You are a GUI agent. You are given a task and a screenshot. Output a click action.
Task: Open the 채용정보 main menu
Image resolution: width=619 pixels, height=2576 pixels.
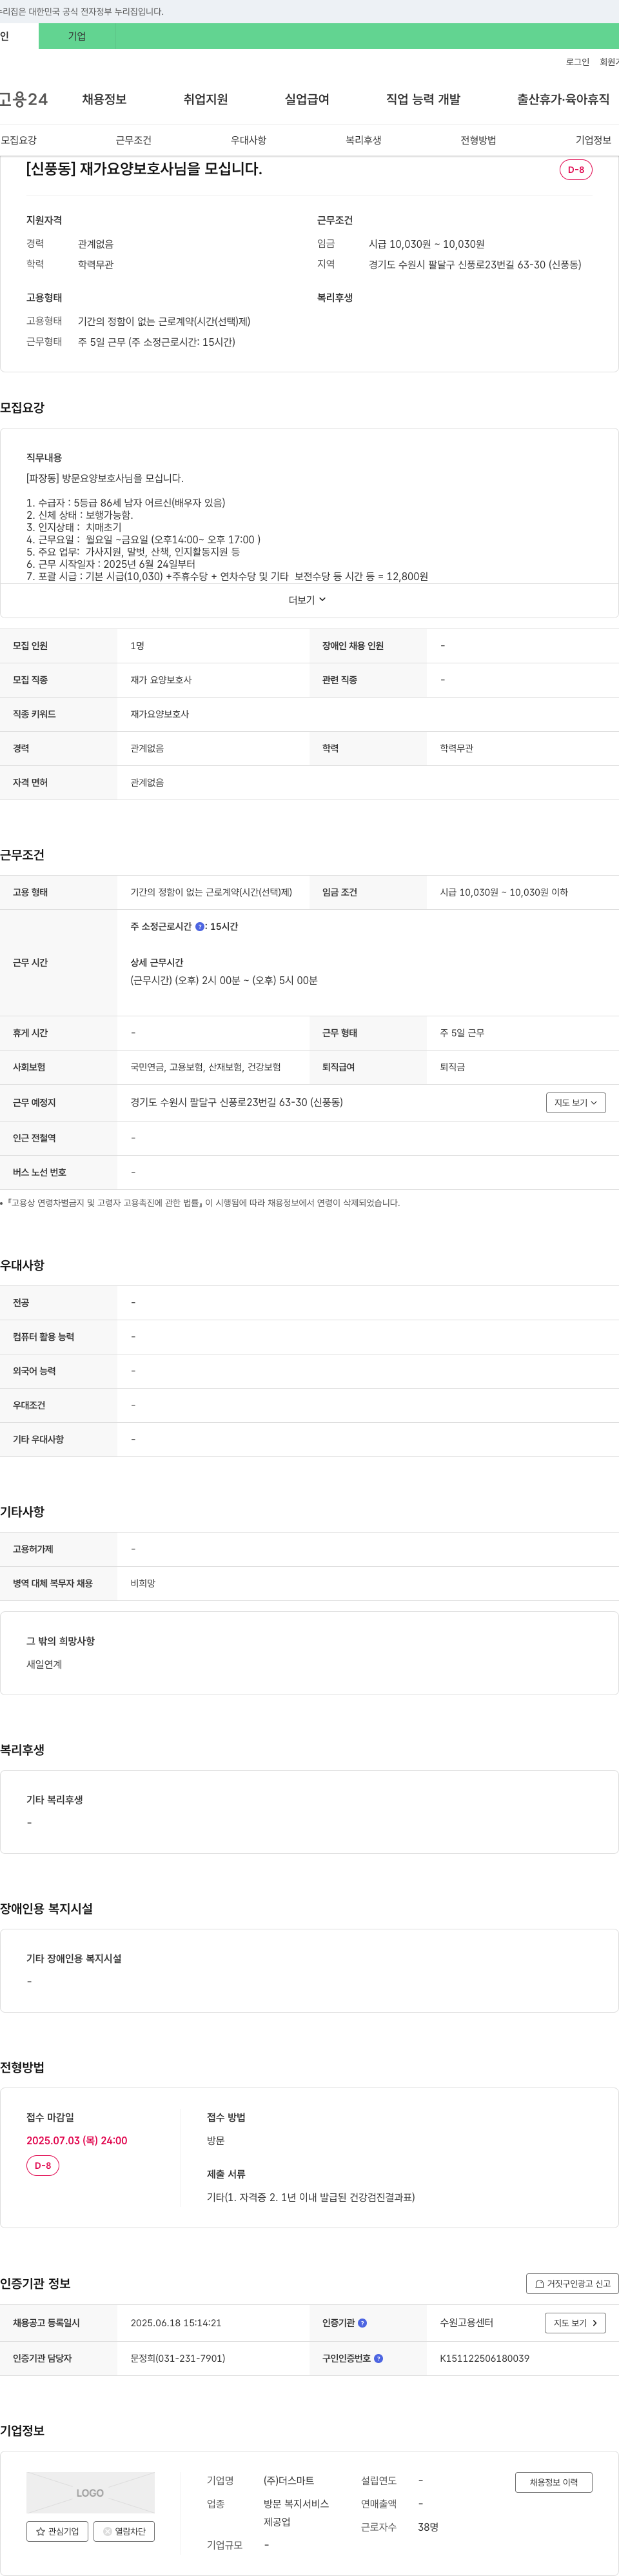point(104,99)
